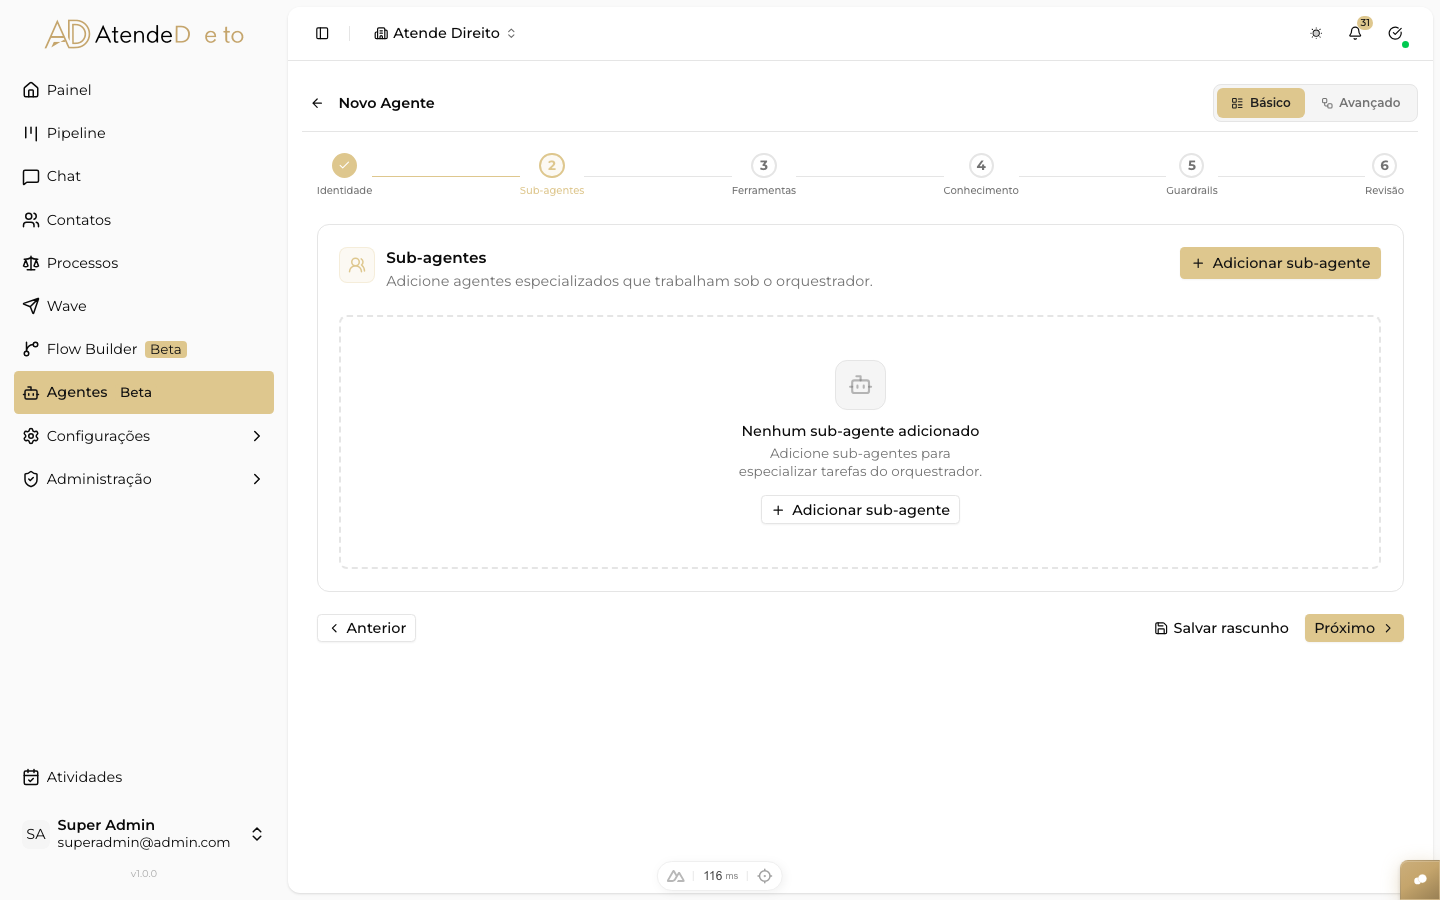Click gold Adicionar sub-agente button
The image size is (1440, 900).
(1280, 263)
